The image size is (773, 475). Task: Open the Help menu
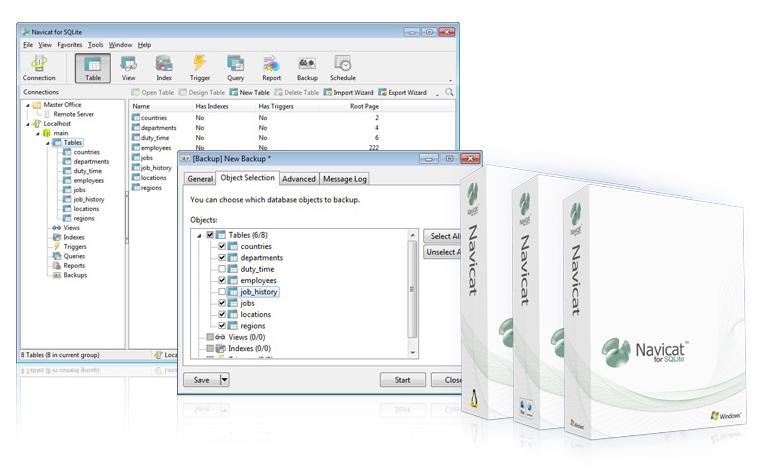144,45
